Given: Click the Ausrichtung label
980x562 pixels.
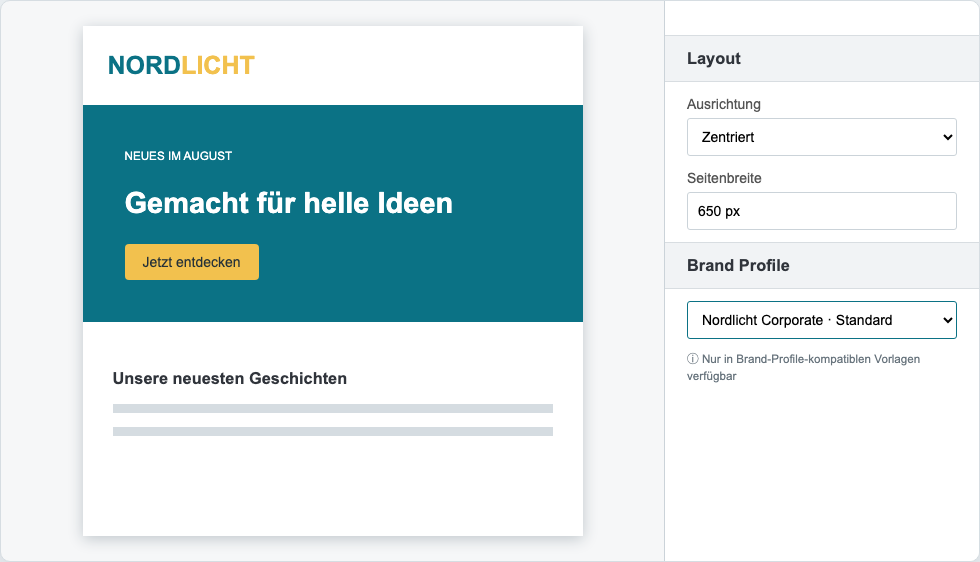Looking at the screenshot, I should tap(724, 104).
